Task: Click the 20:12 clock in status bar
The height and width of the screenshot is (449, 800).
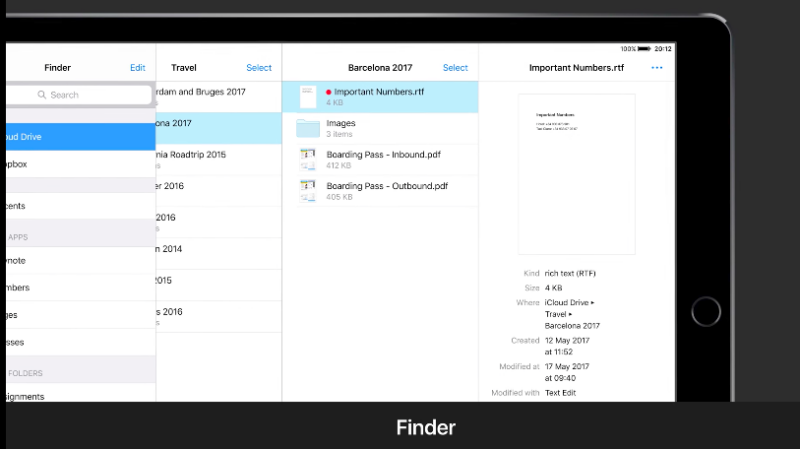Action: tap(663, 49)
